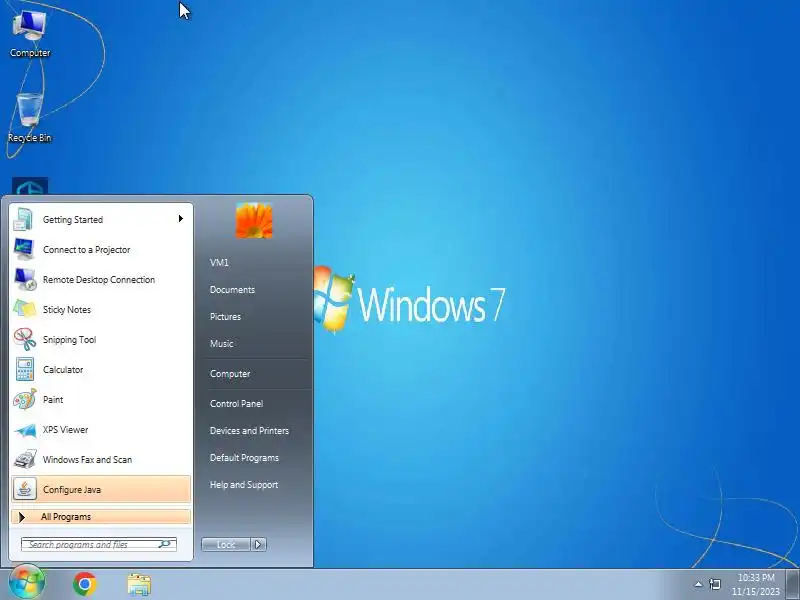This screenshot has height=600, width=800.
Task: Click the "Configure Java" label
Action: coord(72,490)
